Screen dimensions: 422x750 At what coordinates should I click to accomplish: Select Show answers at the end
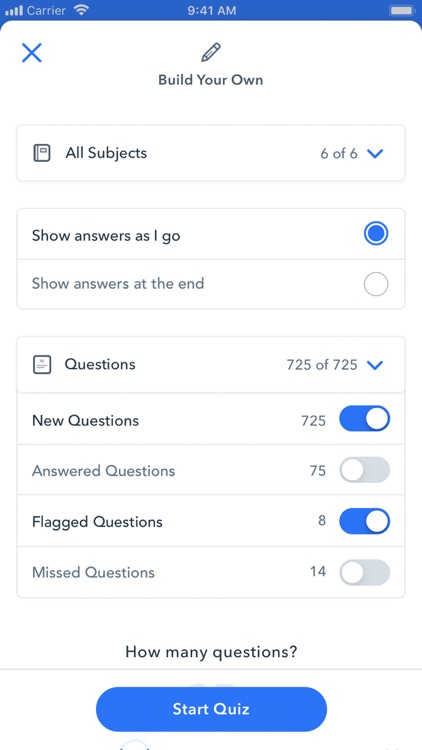(x=211, y=284)
